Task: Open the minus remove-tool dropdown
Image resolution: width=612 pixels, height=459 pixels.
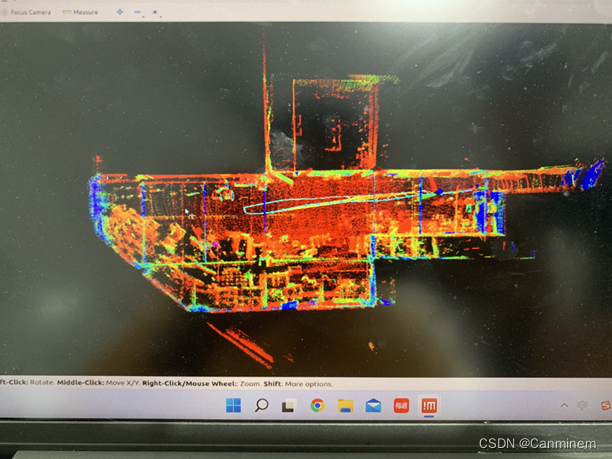Action: [138, 13]
